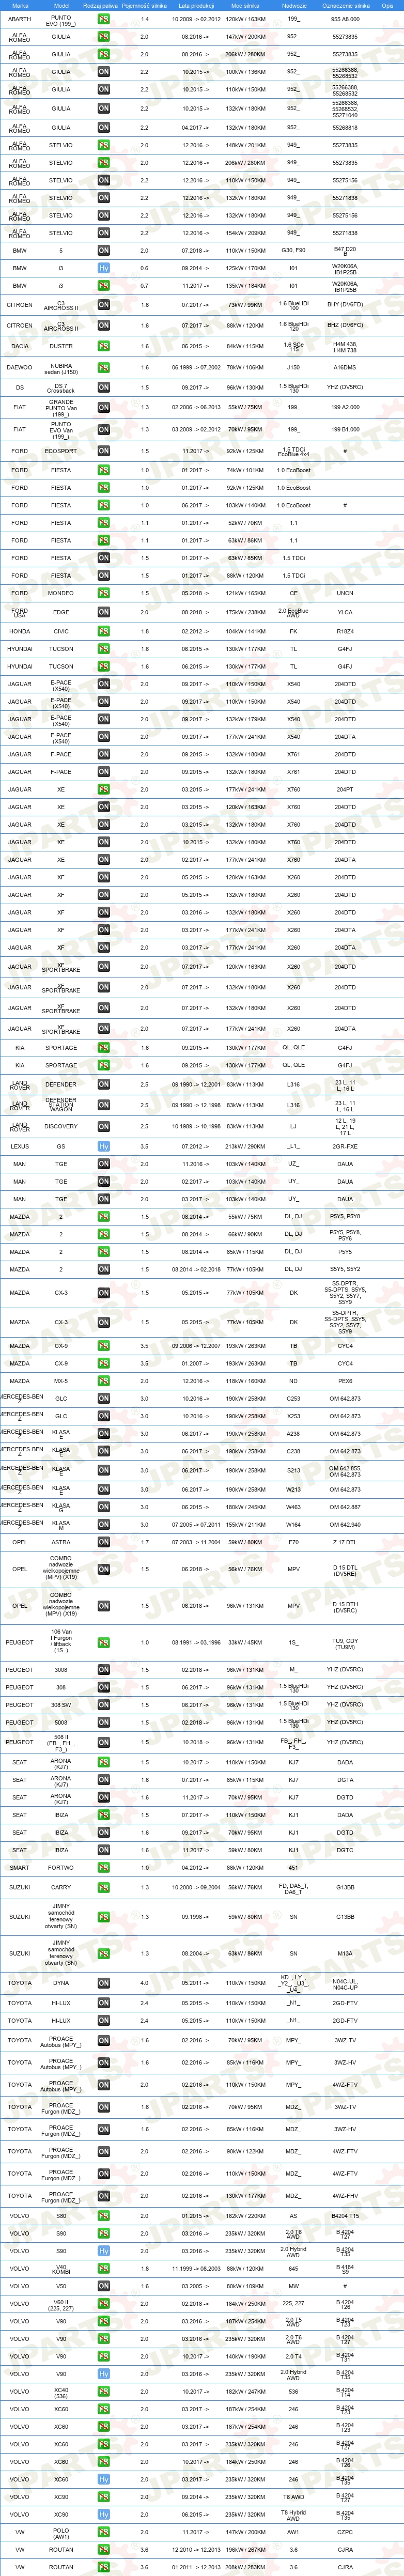Click the petrol icon in the PEUGEOT 106 Van row

click(x=104, y=1642)
